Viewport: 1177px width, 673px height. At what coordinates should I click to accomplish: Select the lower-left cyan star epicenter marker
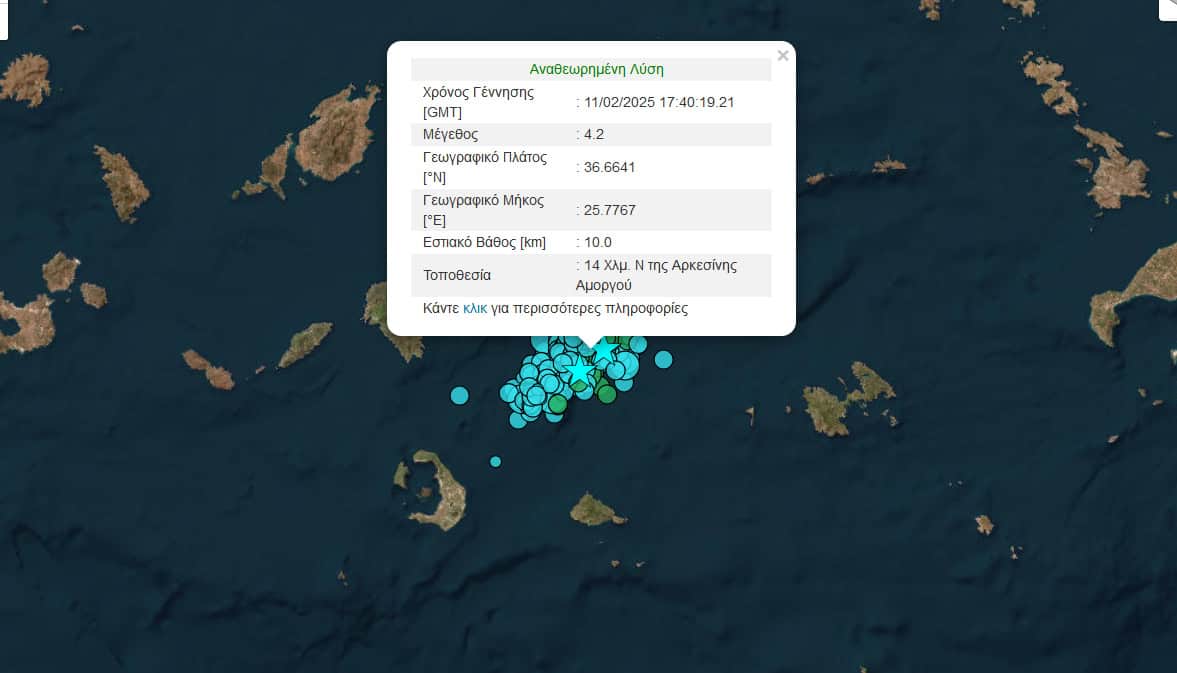pos(580,372)
